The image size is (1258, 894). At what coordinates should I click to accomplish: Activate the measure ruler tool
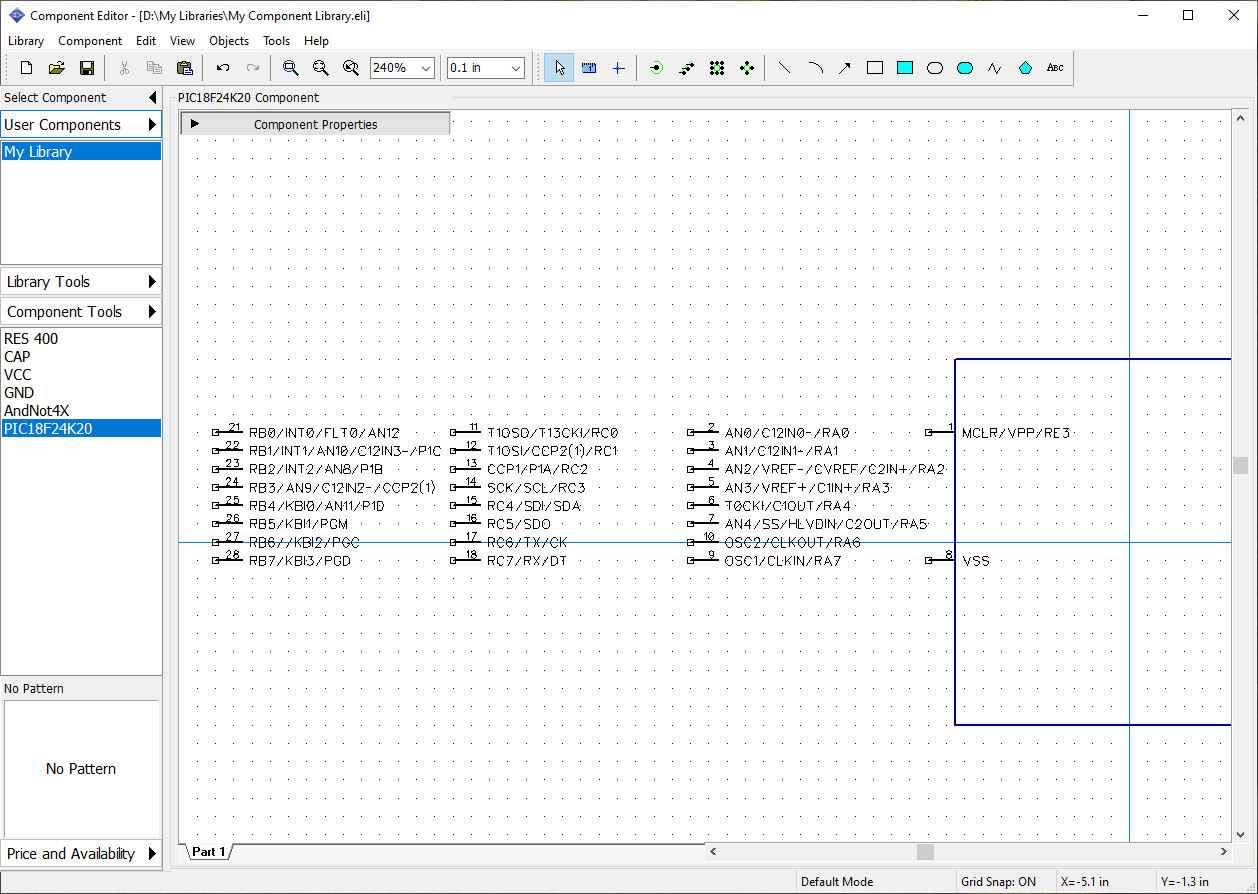click(589, 68)
